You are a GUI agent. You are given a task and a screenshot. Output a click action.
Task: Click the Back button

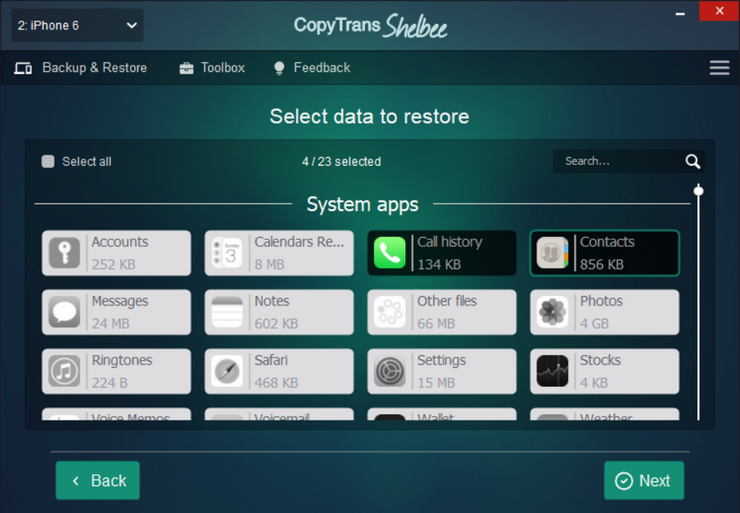click(98, 480)
